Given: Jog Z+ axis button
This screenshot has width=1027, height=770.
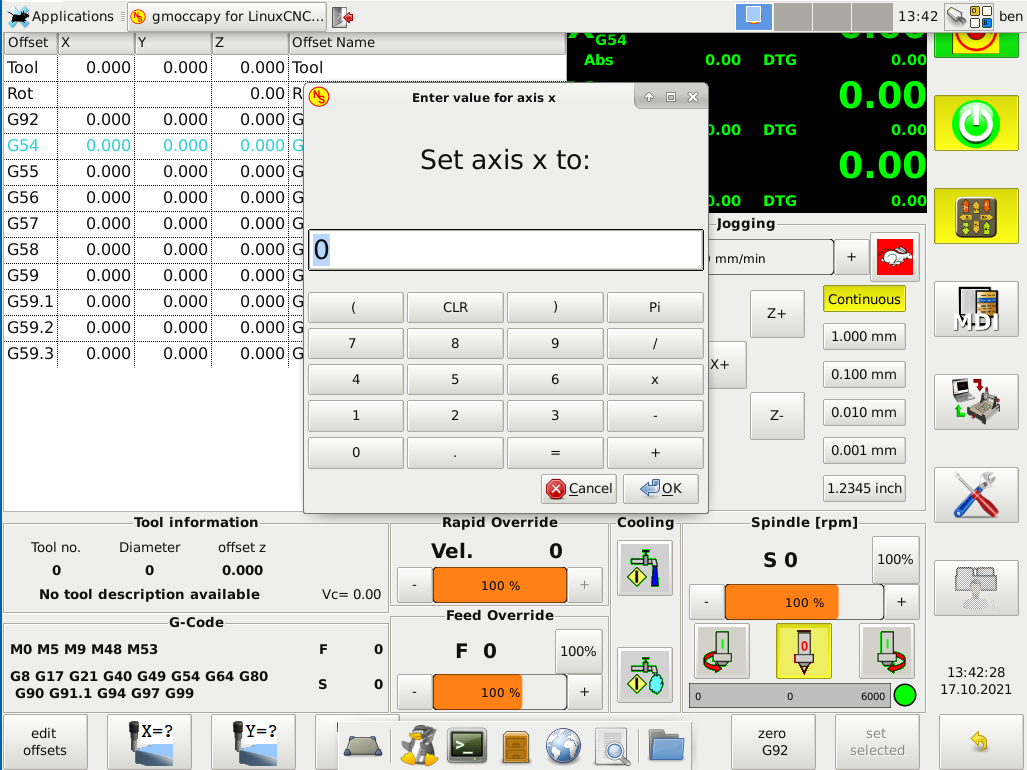Looking at the screenshot, I should 777,314.
